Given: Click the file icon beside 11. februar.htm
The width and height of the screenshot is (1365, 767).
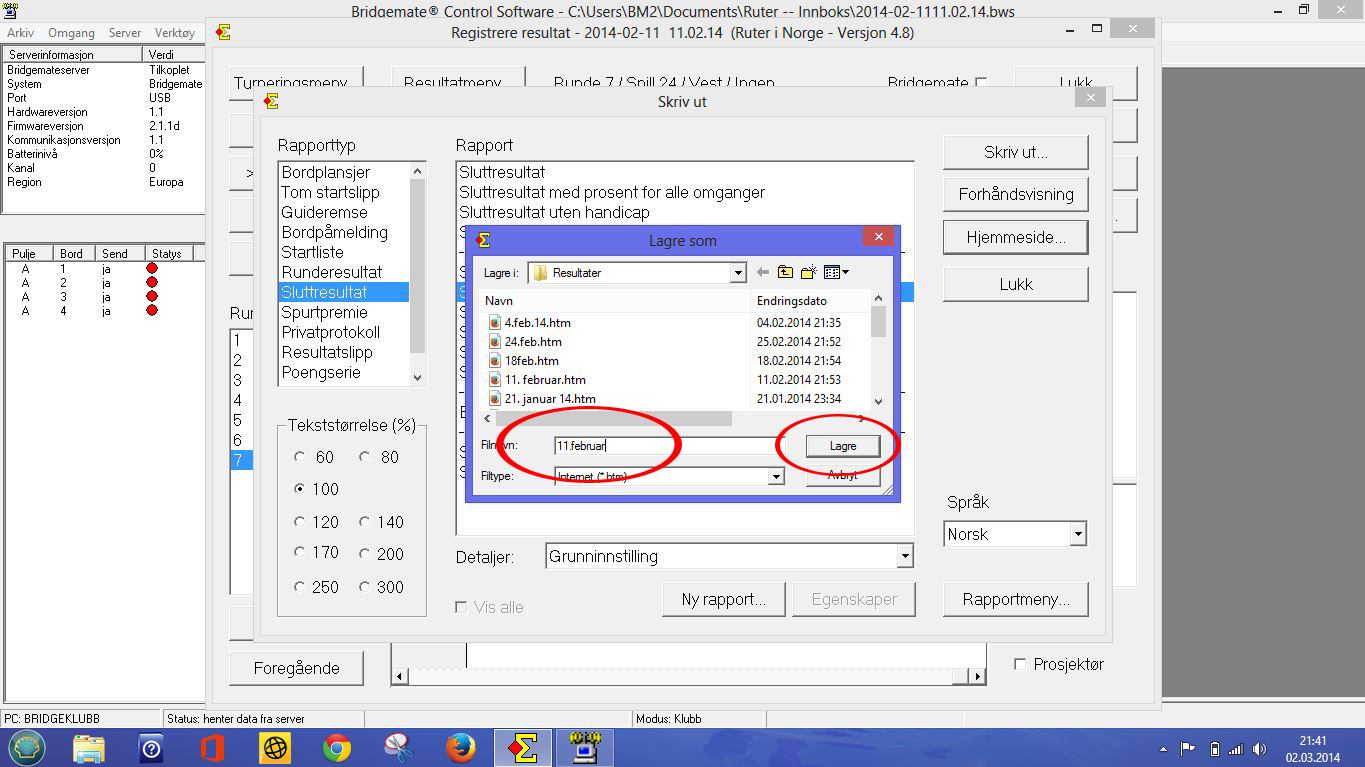Looking at the screenshot, I should click(x=494, y=380).
